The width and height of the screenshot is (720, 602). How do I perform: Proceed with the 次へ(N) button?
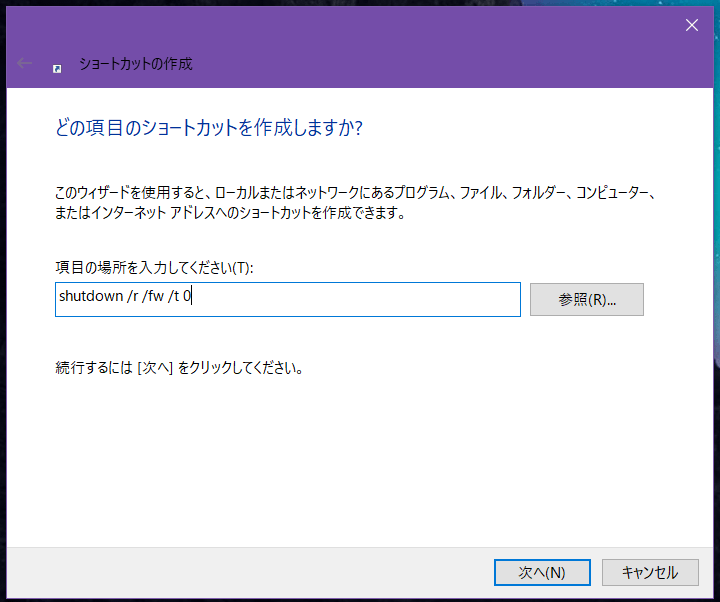click(x=542, y=572)
